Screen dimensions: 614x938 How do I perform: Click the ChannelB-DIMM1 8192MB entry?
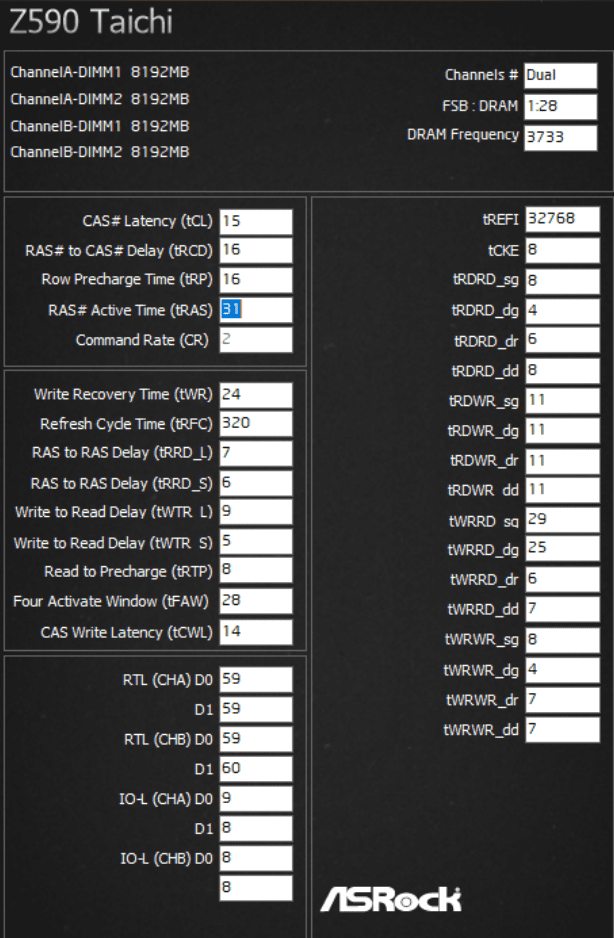pos(100,126)
